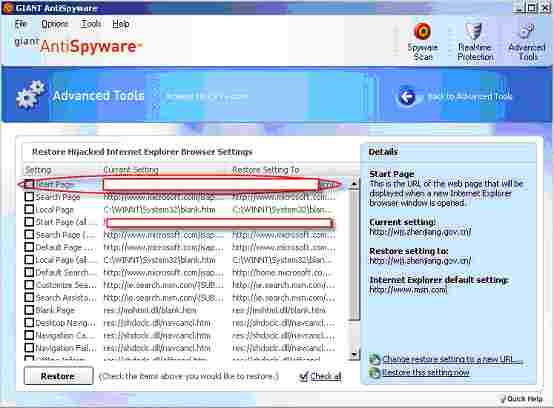Viewport: 554px width, 408px height.
Task: Click the 'Setting' column header
Action: [x=38, y=170]
